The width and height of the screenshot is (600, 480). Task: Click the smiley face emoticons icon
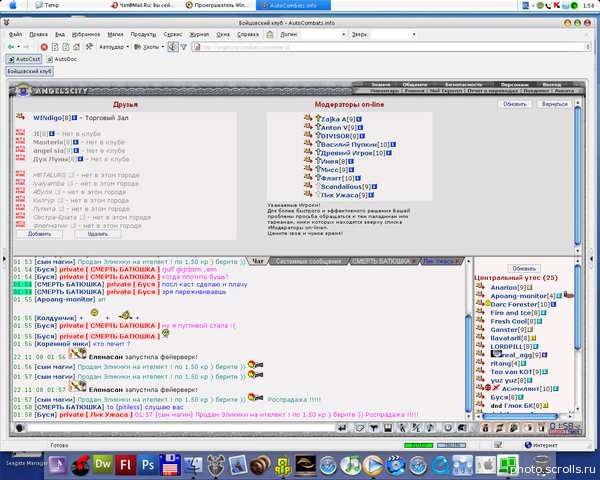point(448,428)
